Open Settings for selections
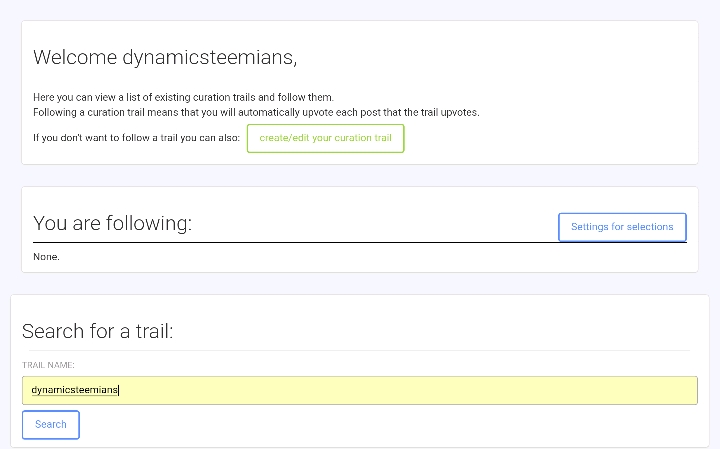The width and height of the screenshot is (720, 449). coord(622,227)
